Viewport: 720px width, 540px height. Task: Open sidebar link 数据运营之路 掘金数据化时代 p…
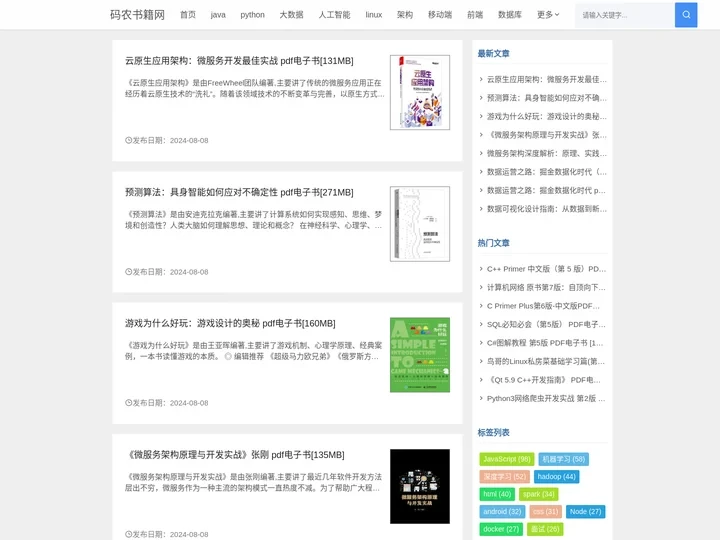[546, 190]
